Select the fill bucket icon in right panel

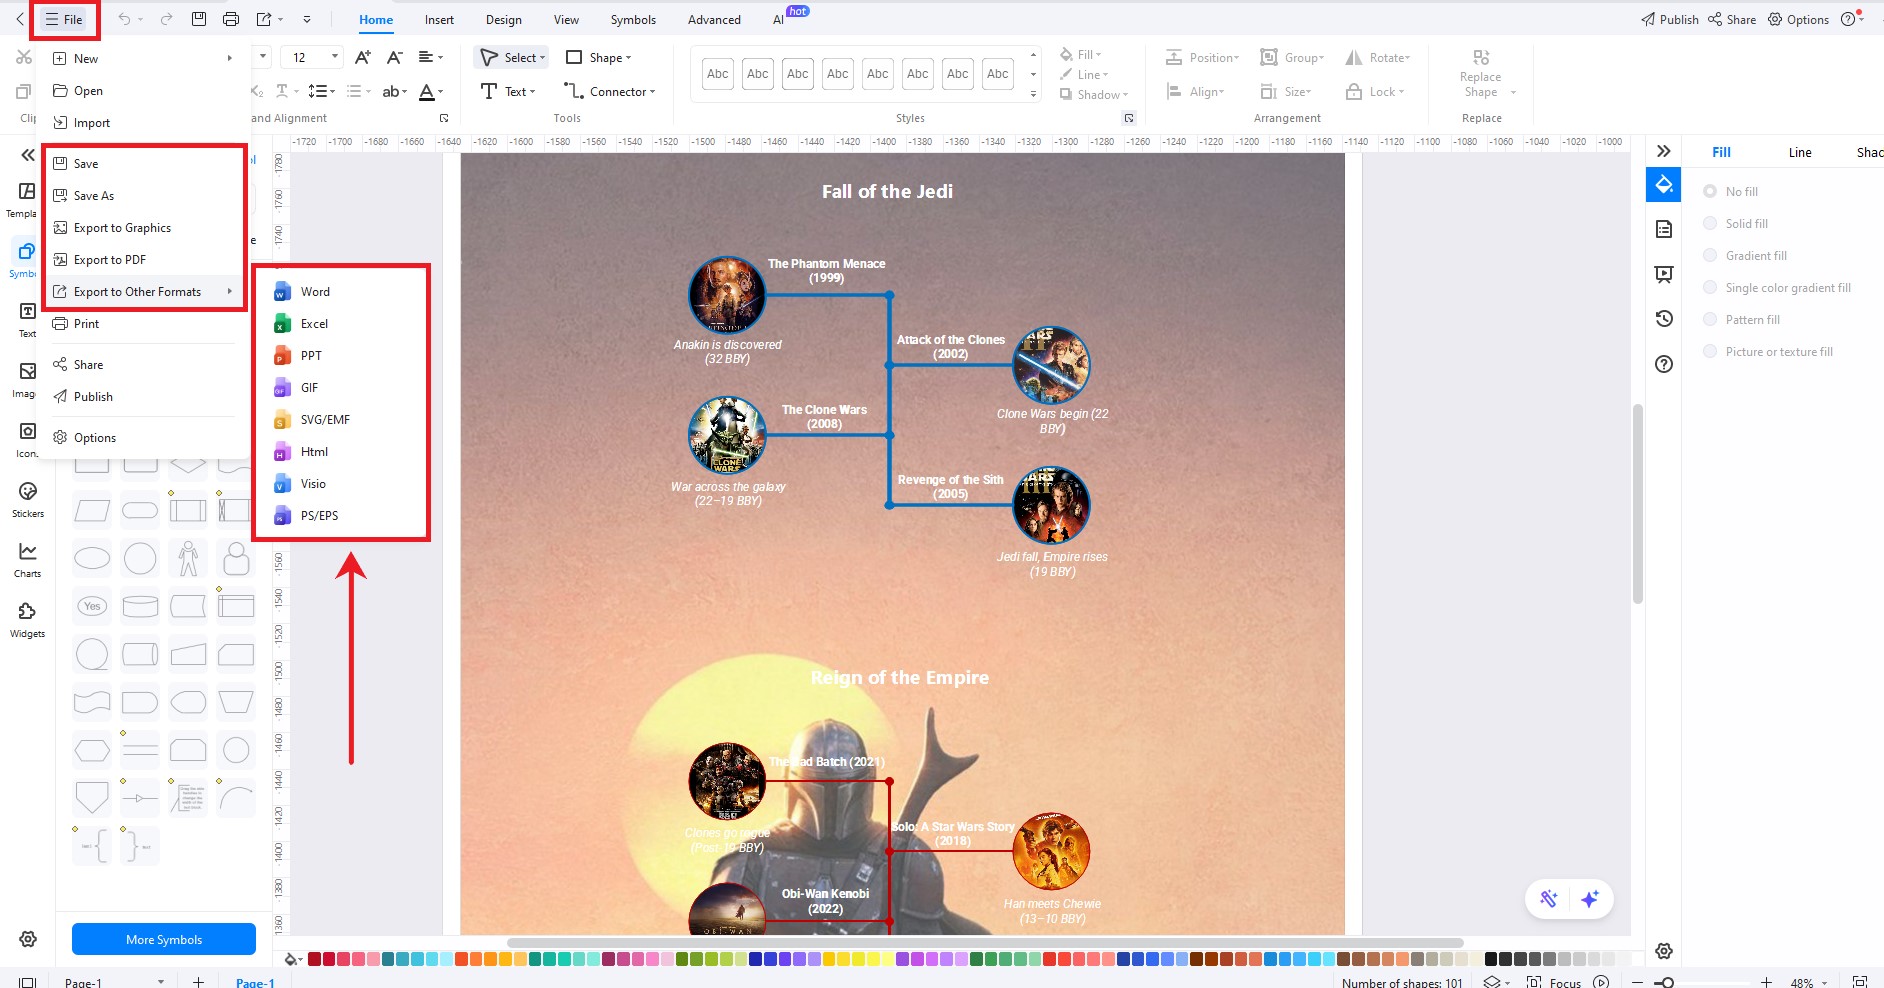tap(1664, 185)
